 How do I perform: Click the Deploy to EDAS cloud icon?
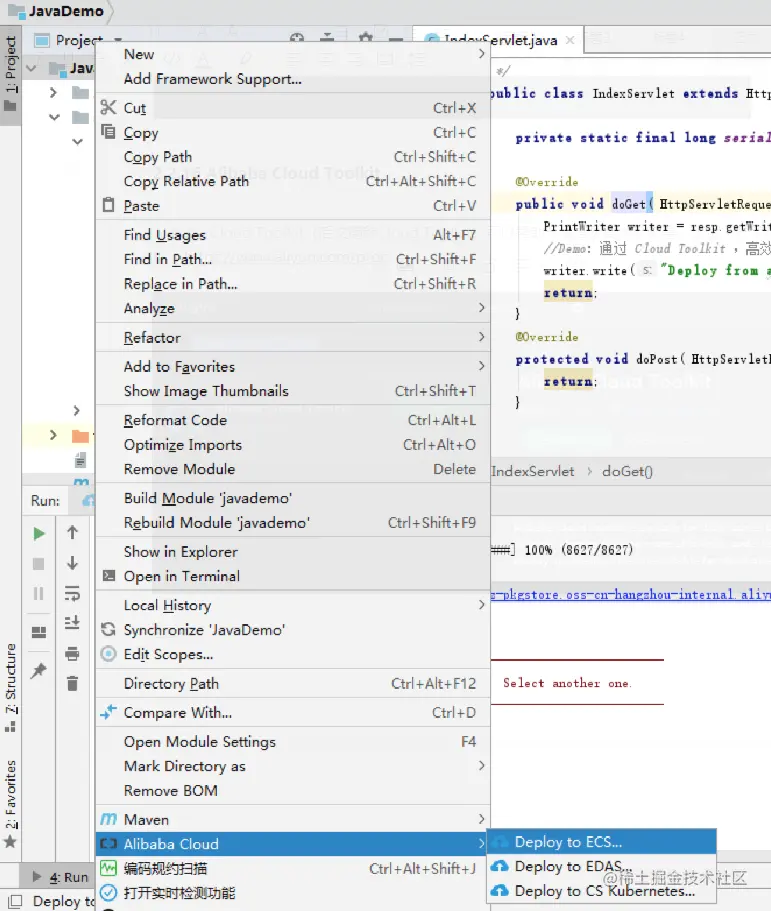[500, 866]
